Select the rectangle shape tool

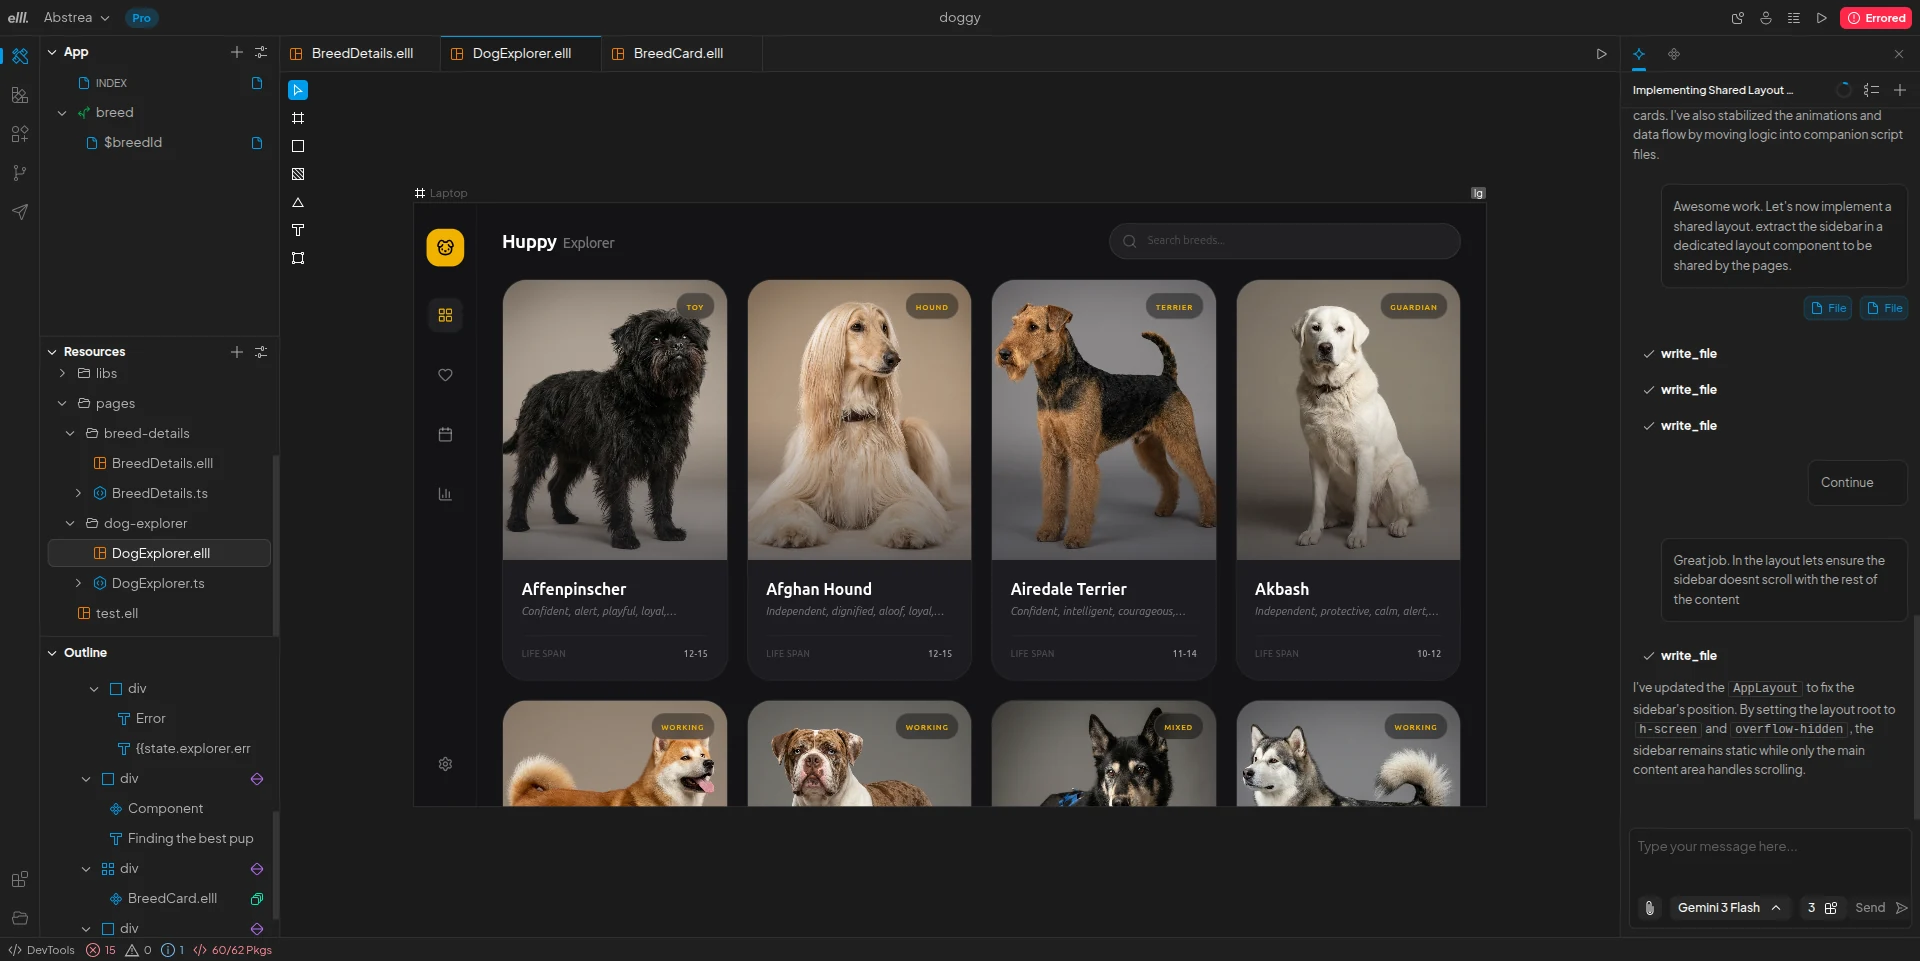tap(298, 146)
